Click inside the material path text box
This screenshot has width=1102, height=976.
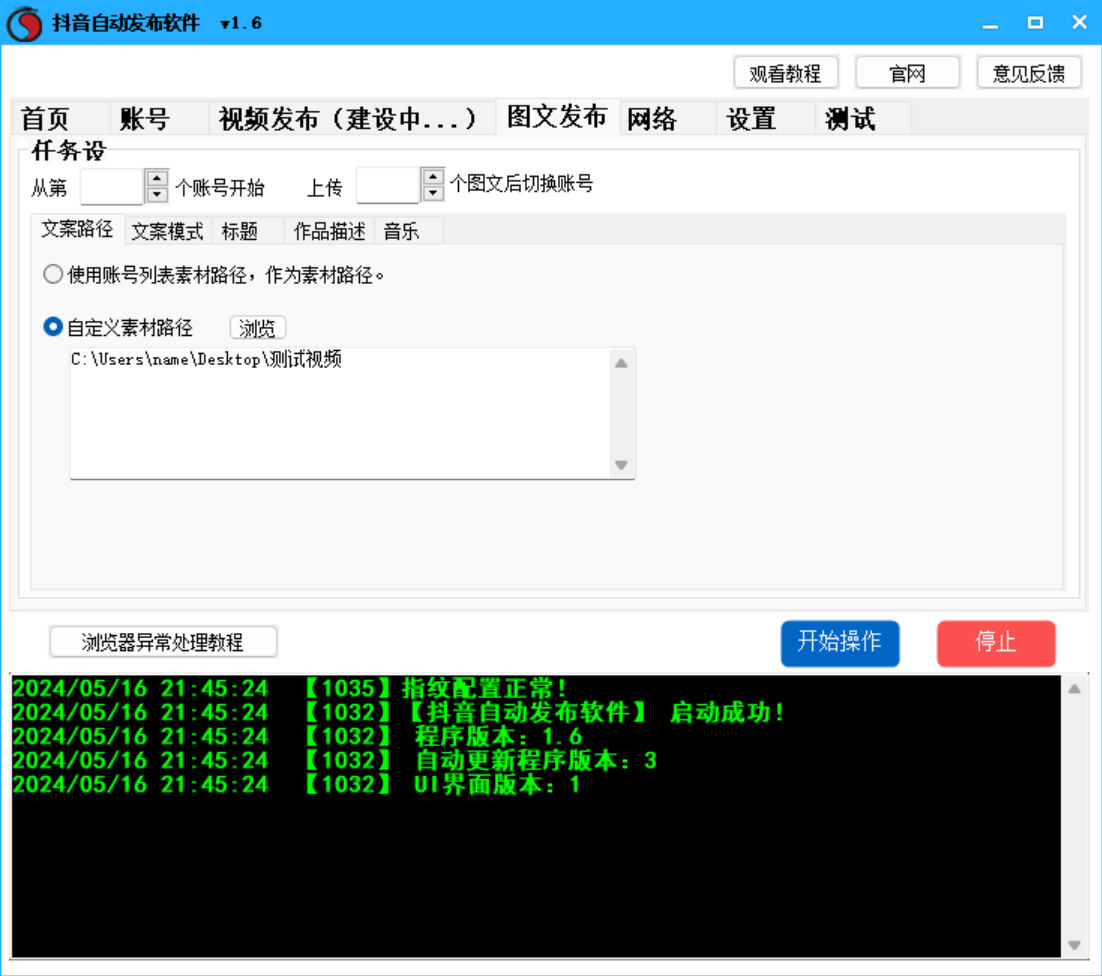pyautogui.click(x=341, y=413)
